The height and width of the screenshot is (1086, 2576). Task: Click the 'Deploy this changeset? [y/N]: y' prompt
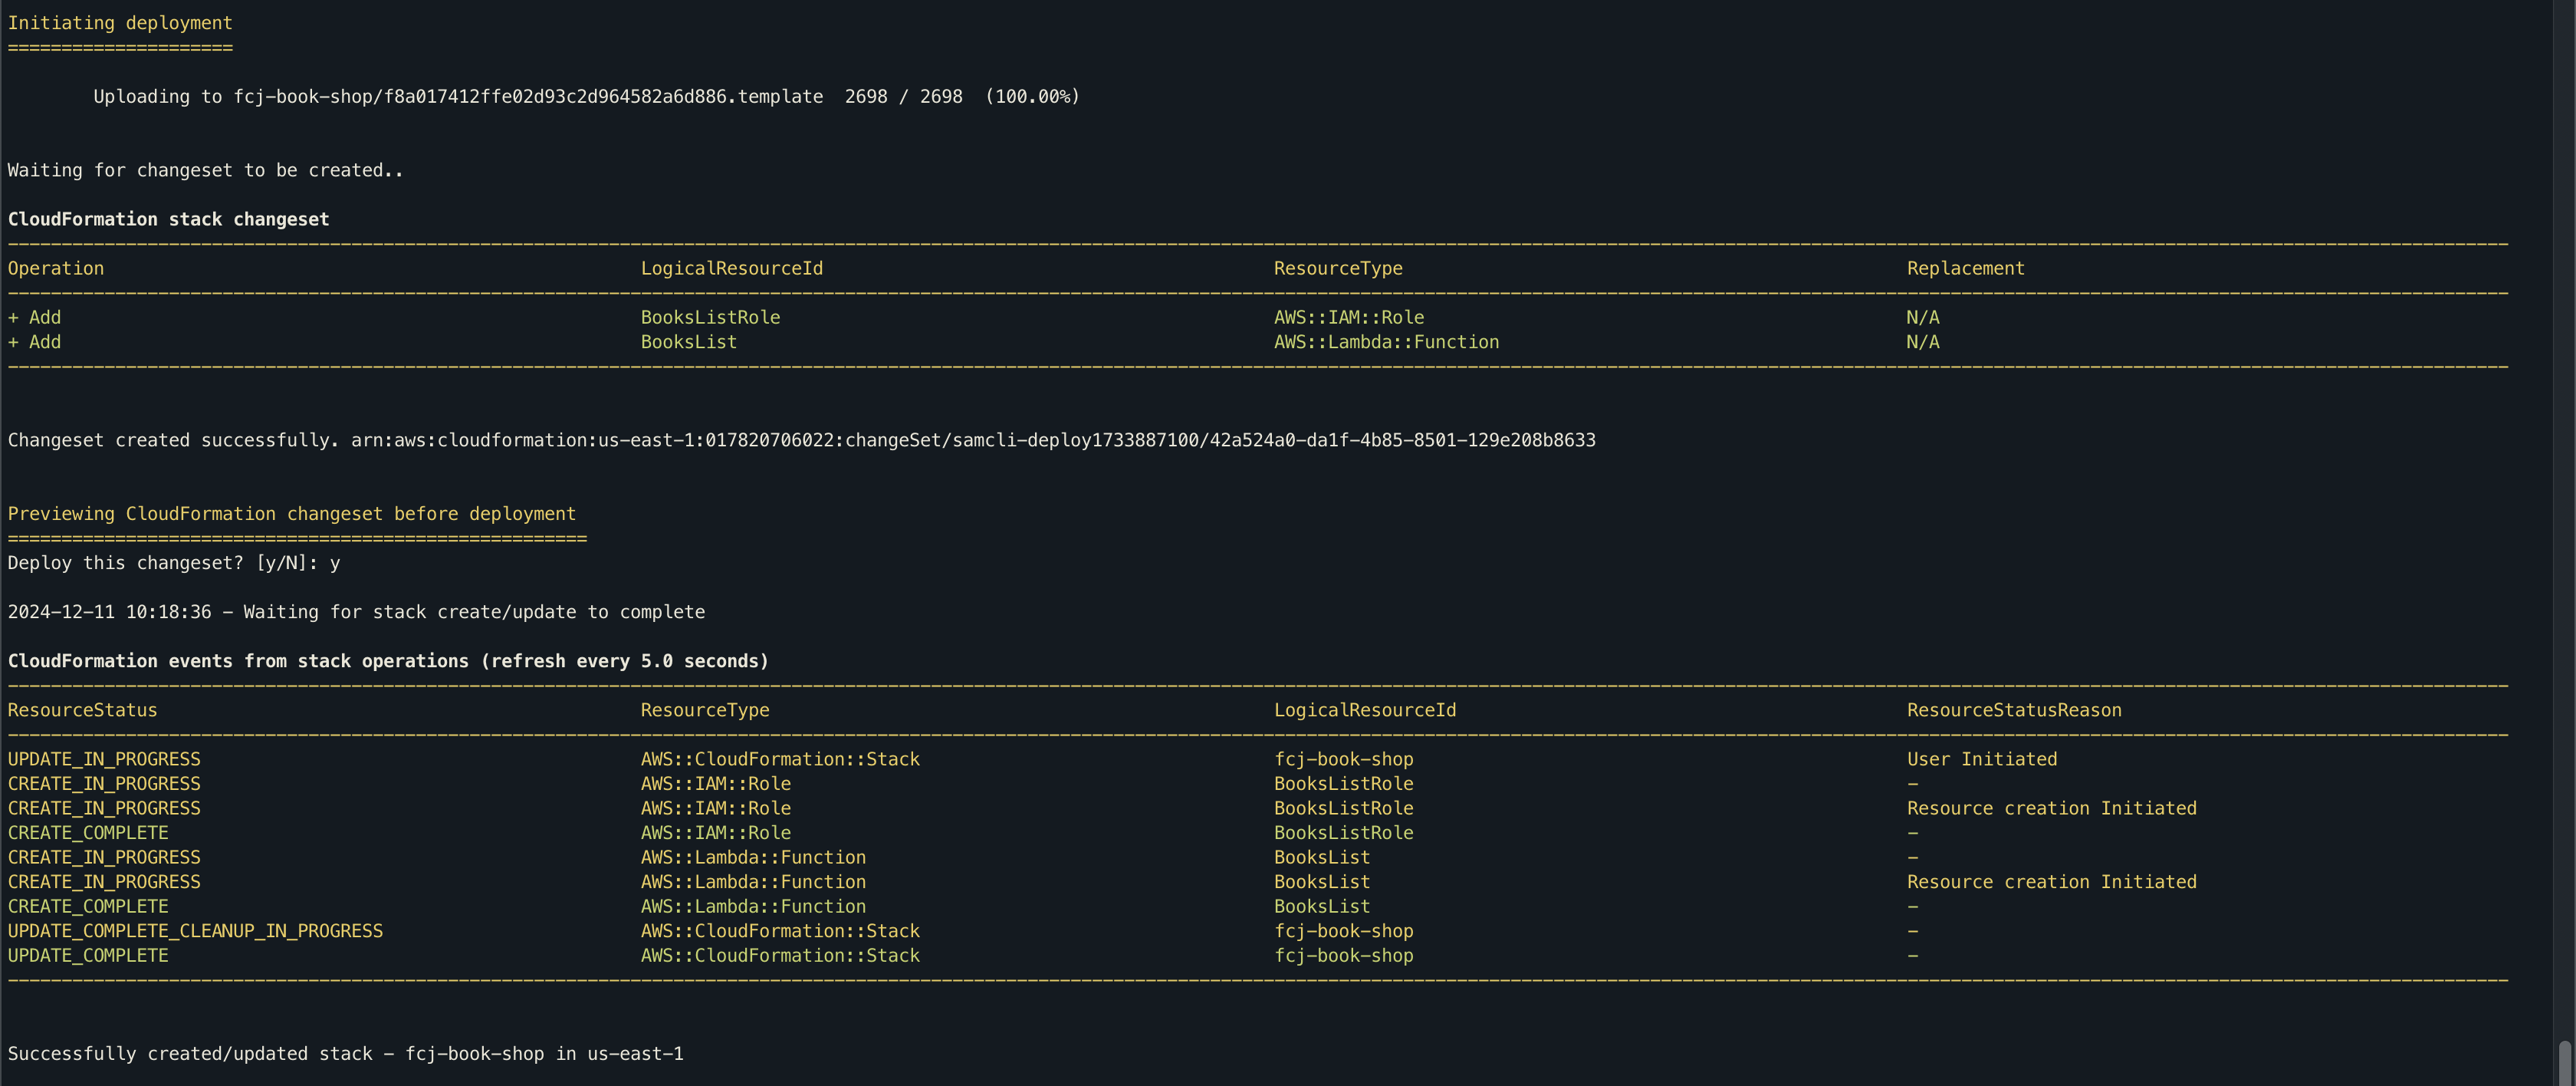click(174, 564)
